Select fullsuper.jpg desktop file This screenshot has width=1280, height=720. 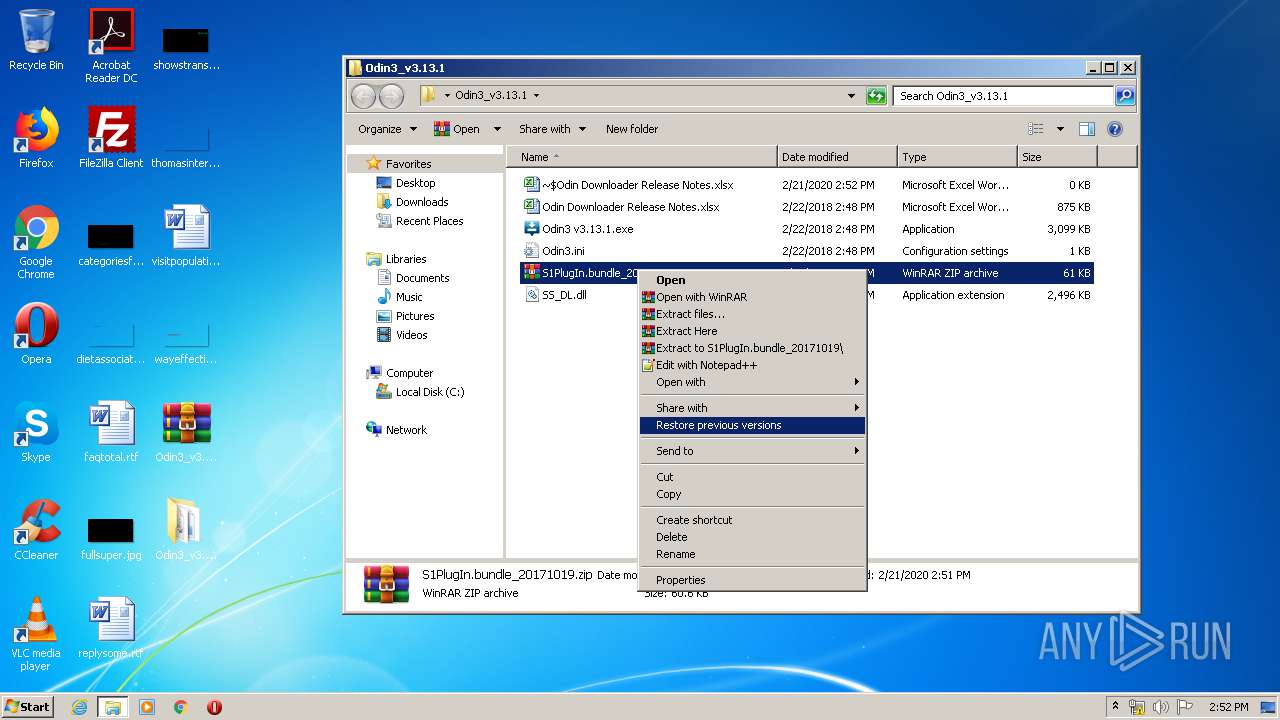click(111, 538)
